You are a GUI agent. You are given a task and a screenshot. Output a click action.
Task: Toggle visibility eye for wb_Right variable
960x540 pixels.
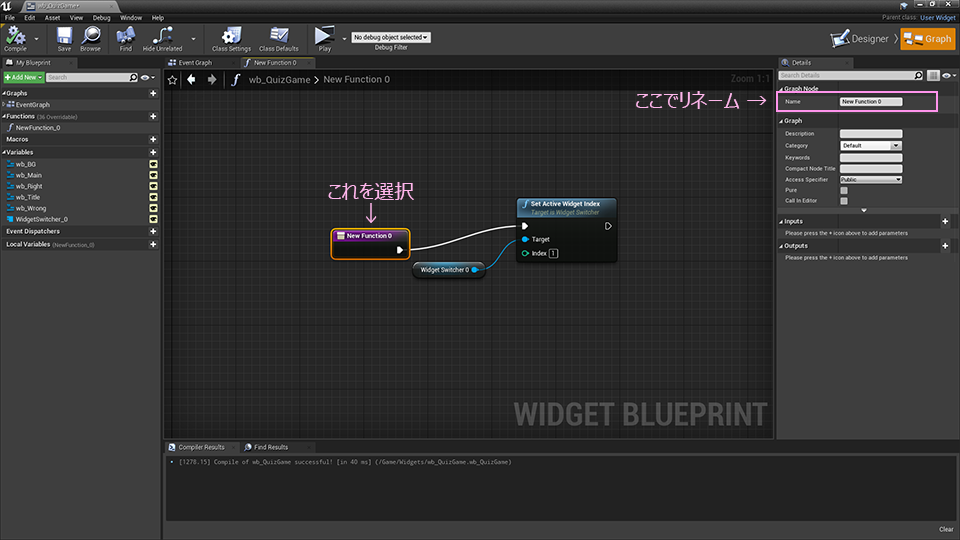[153, 186]
